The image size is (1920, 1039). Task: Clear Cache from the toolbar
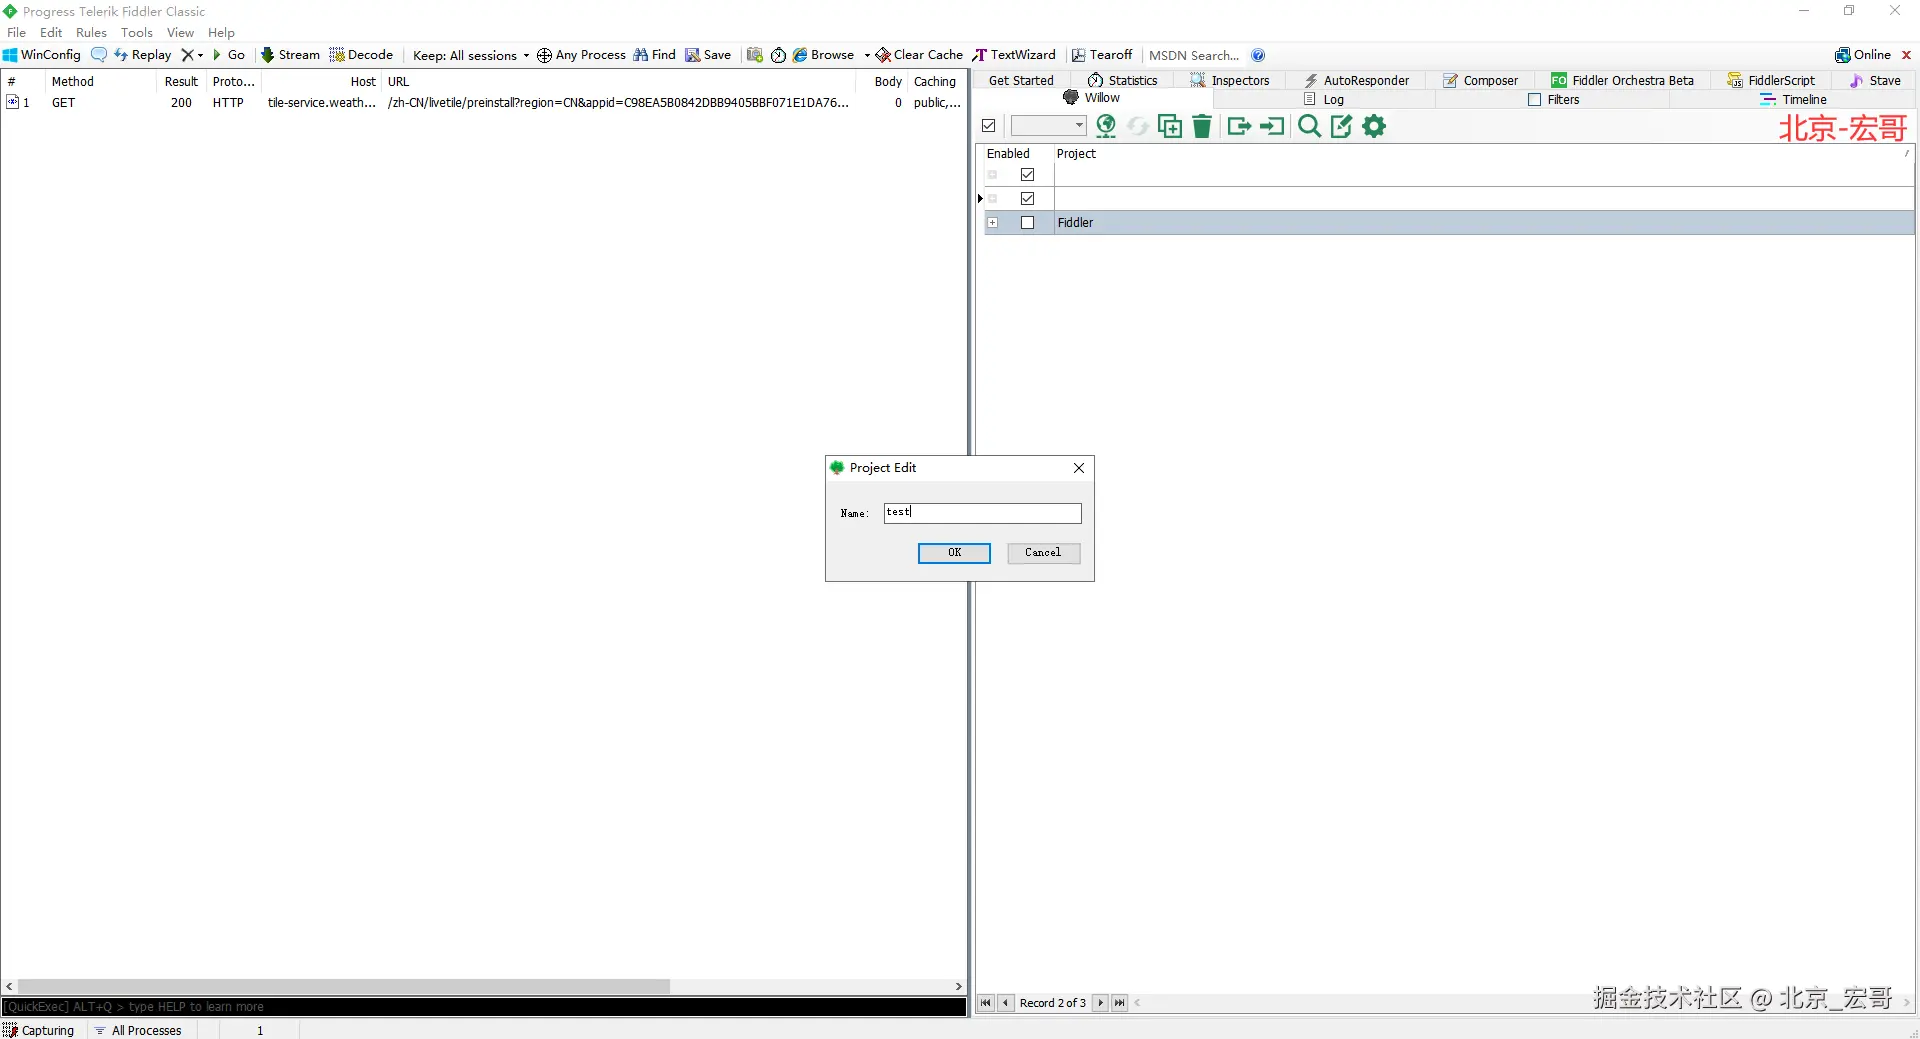click(919, 55)
